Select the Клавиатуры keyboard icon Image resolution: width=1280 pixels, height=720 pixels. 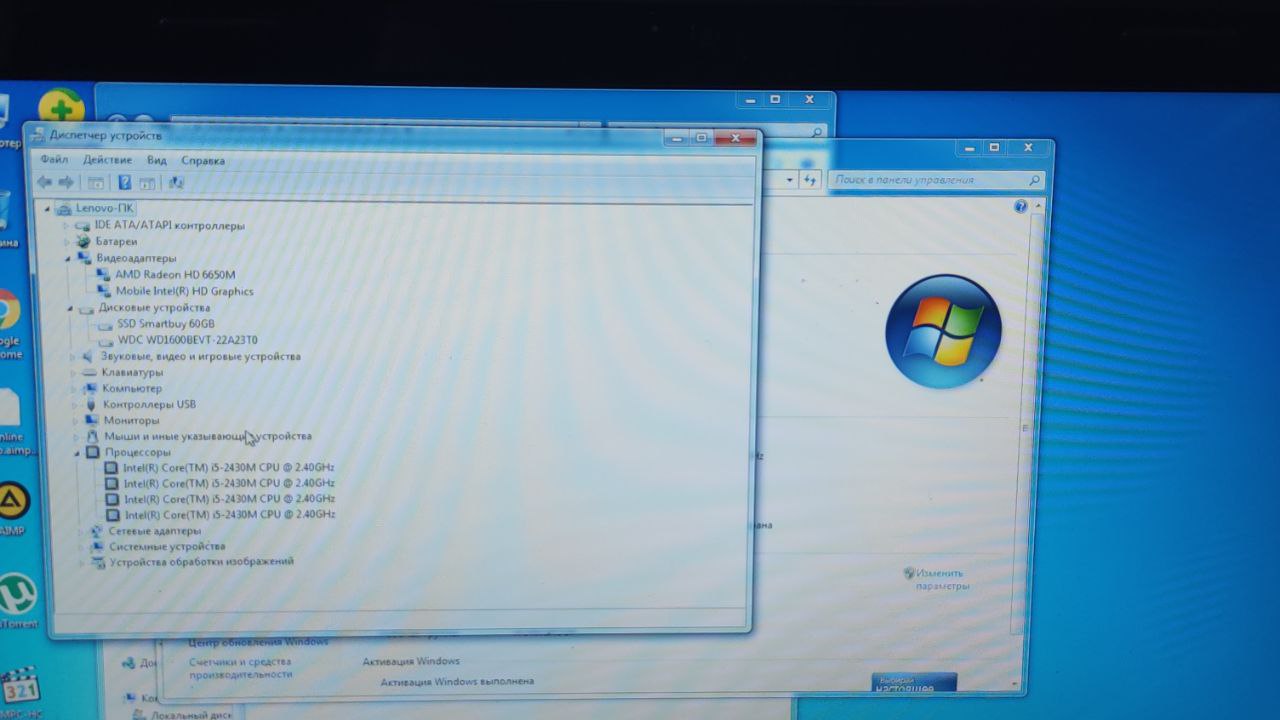point(89,372)
